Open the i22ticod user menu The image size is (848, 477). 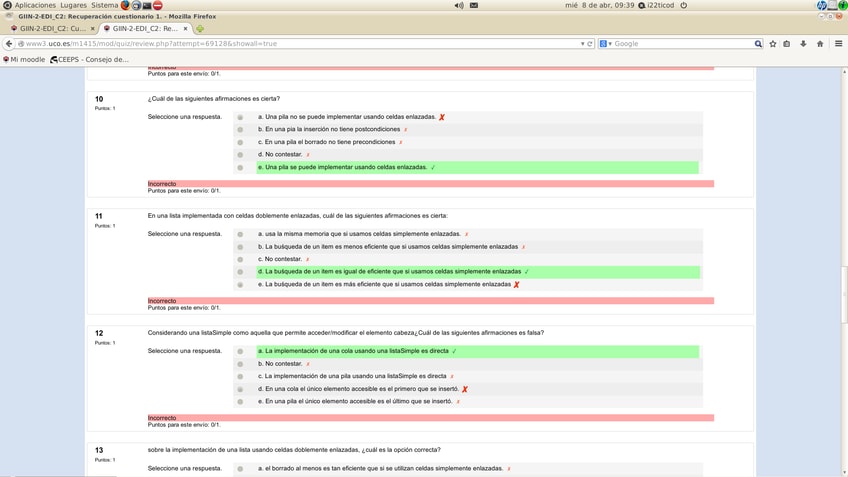660,5
